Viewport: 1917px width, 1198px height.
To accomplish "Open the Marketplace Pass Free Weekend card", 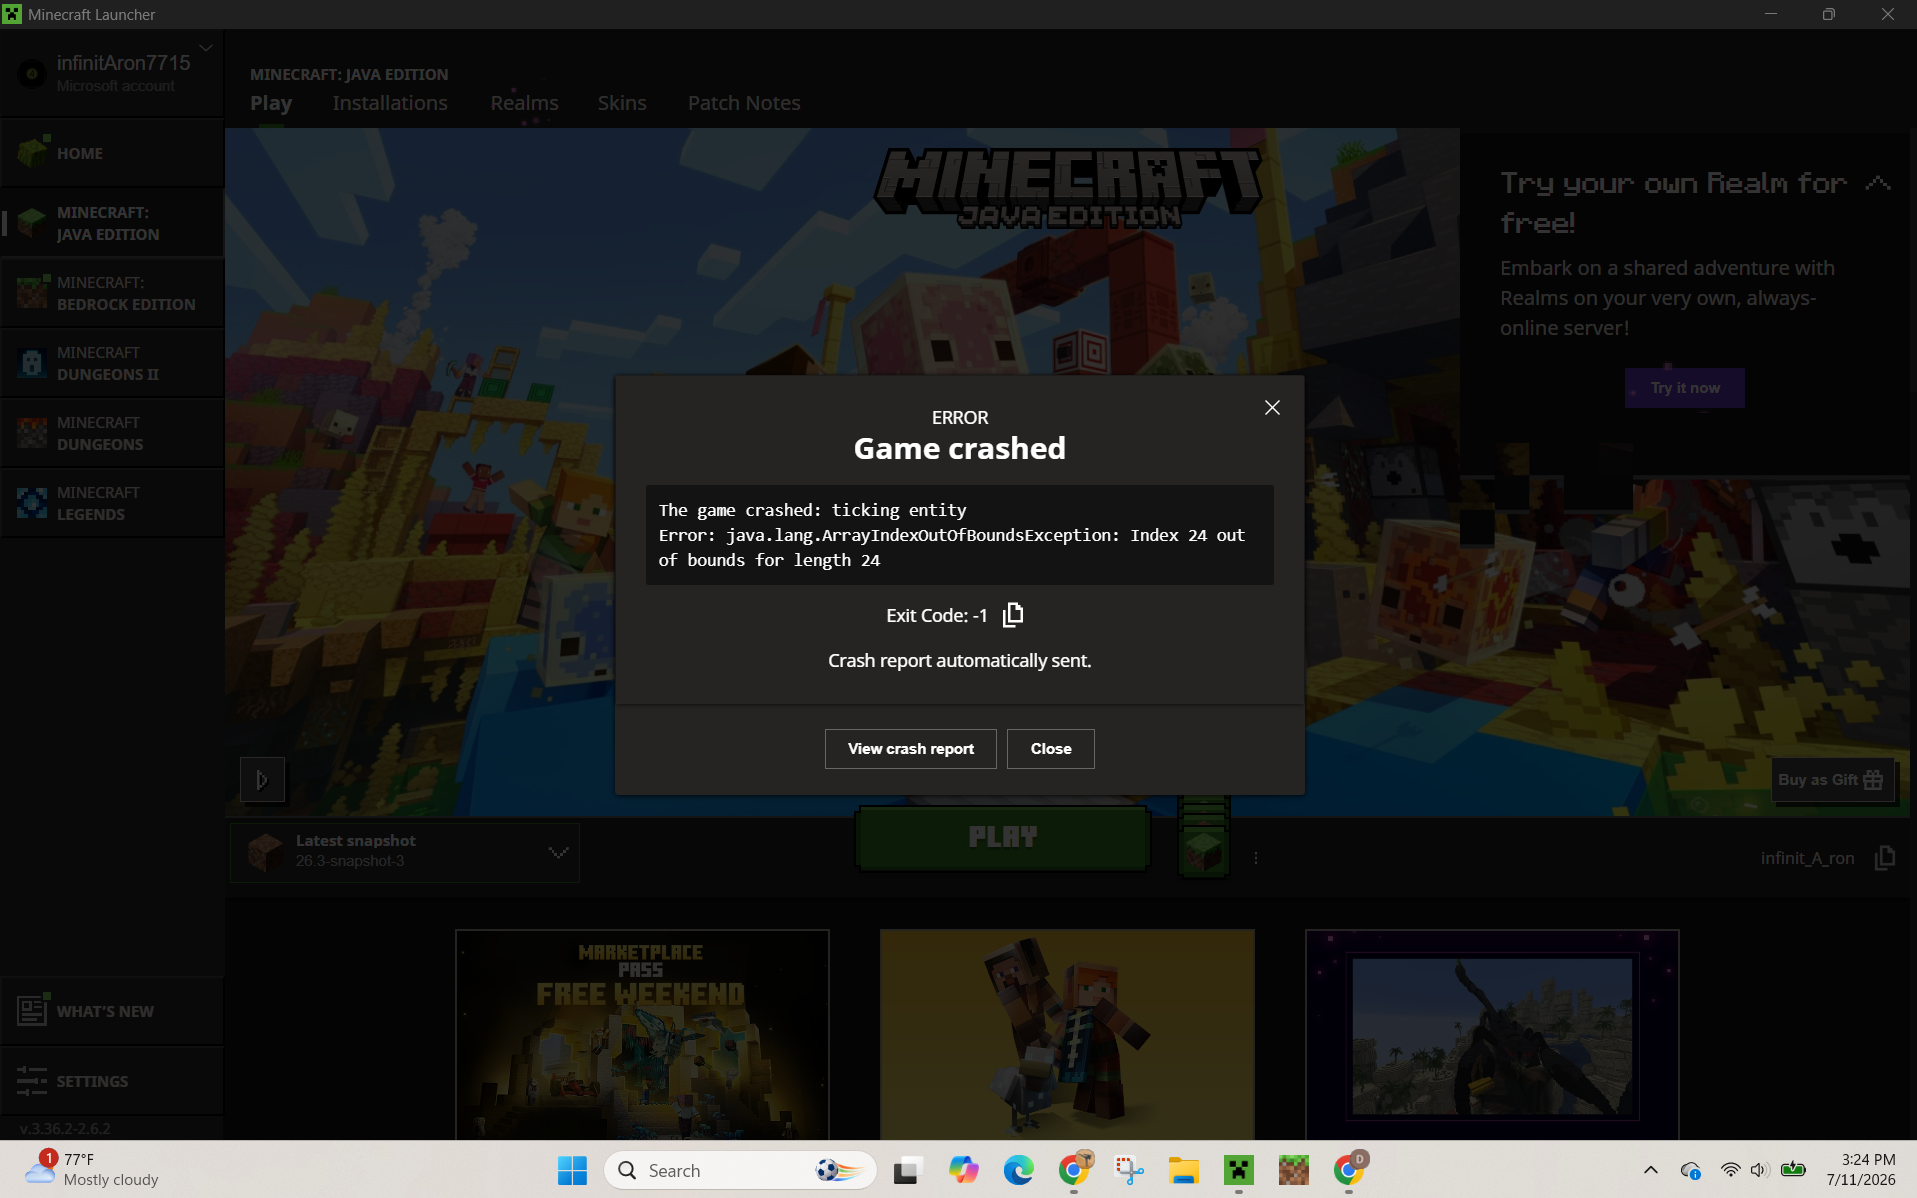I will [x=642, y=1035].
